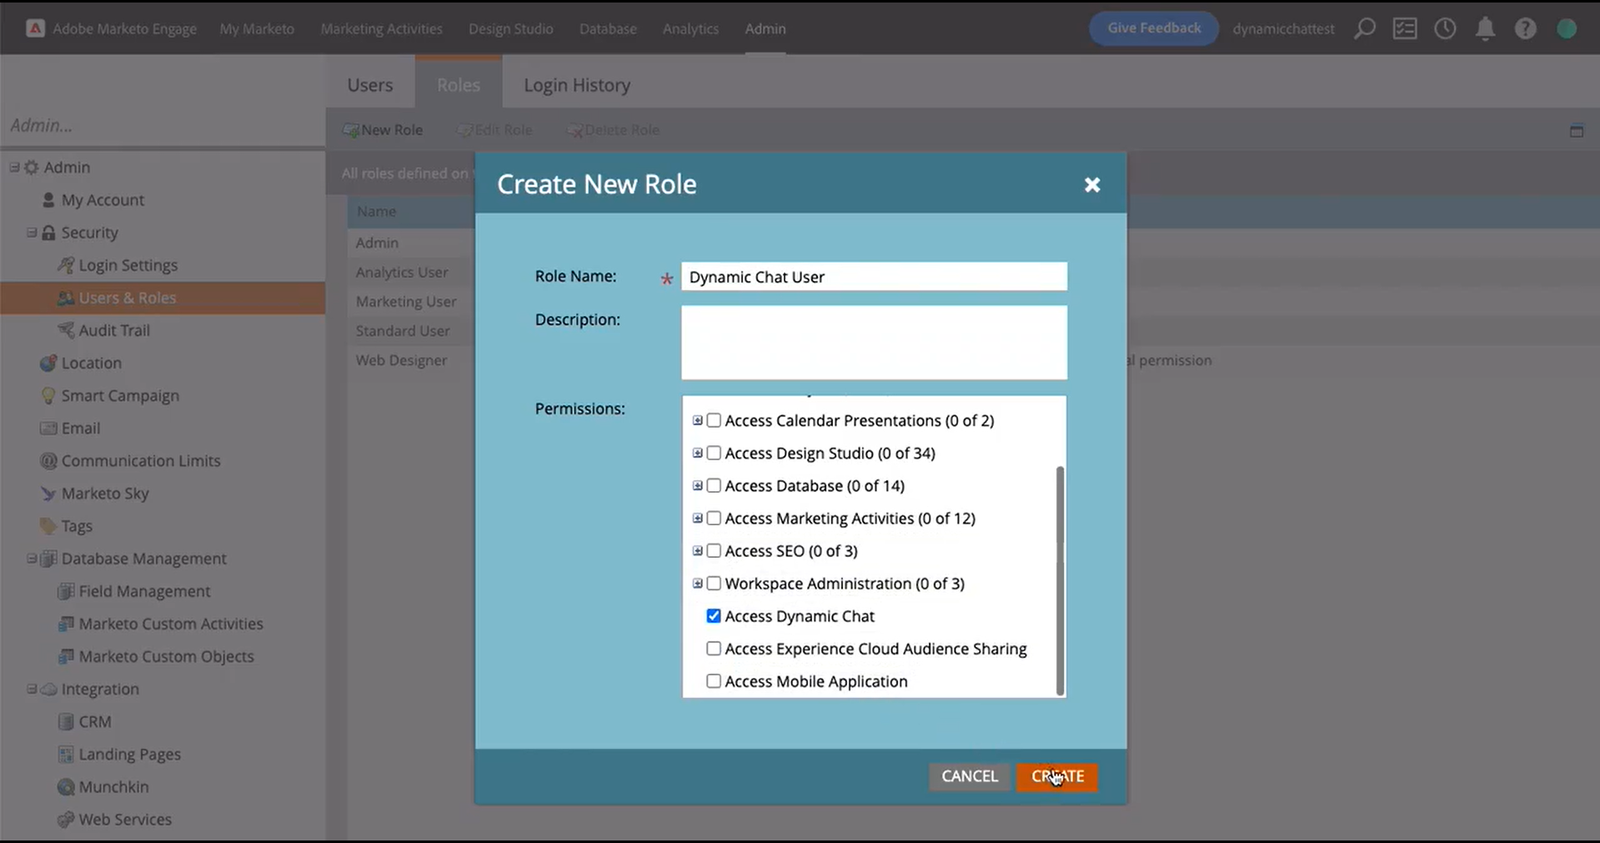Click the Location globe icon
The width and height of the screenshot is (1600, 843).
tap(48, 363)
